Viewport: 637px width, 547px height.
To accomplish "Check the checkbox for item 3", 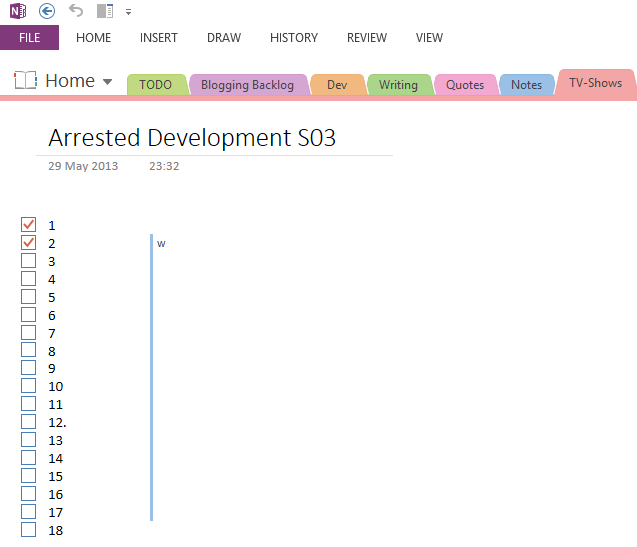I will click(28, 260).
